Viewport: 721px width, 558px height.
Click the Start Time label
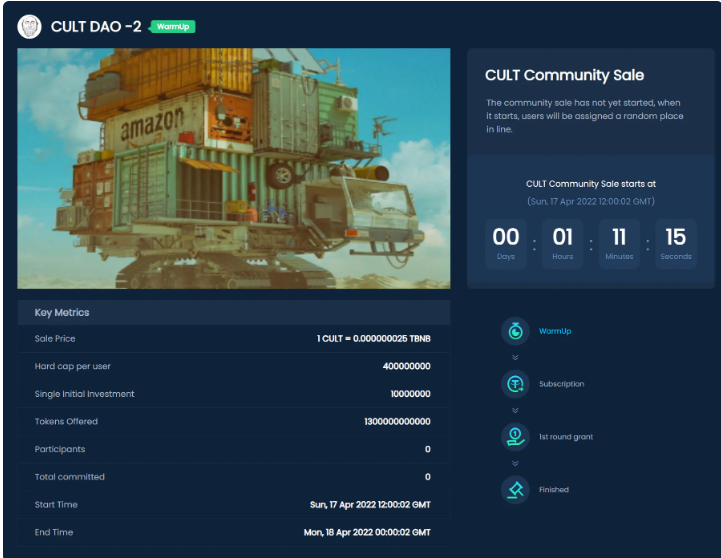[x=56, y=504]
